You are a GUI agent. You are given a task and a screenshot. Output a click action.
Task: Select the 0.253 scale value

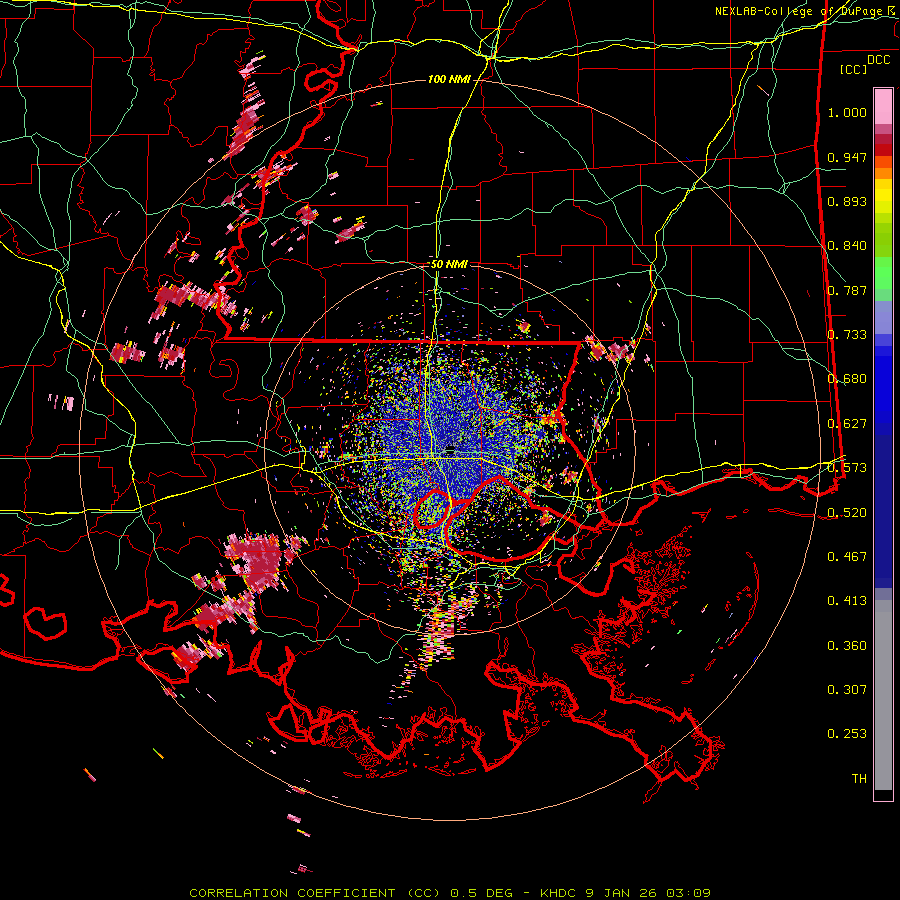click(x=847, y=734)
